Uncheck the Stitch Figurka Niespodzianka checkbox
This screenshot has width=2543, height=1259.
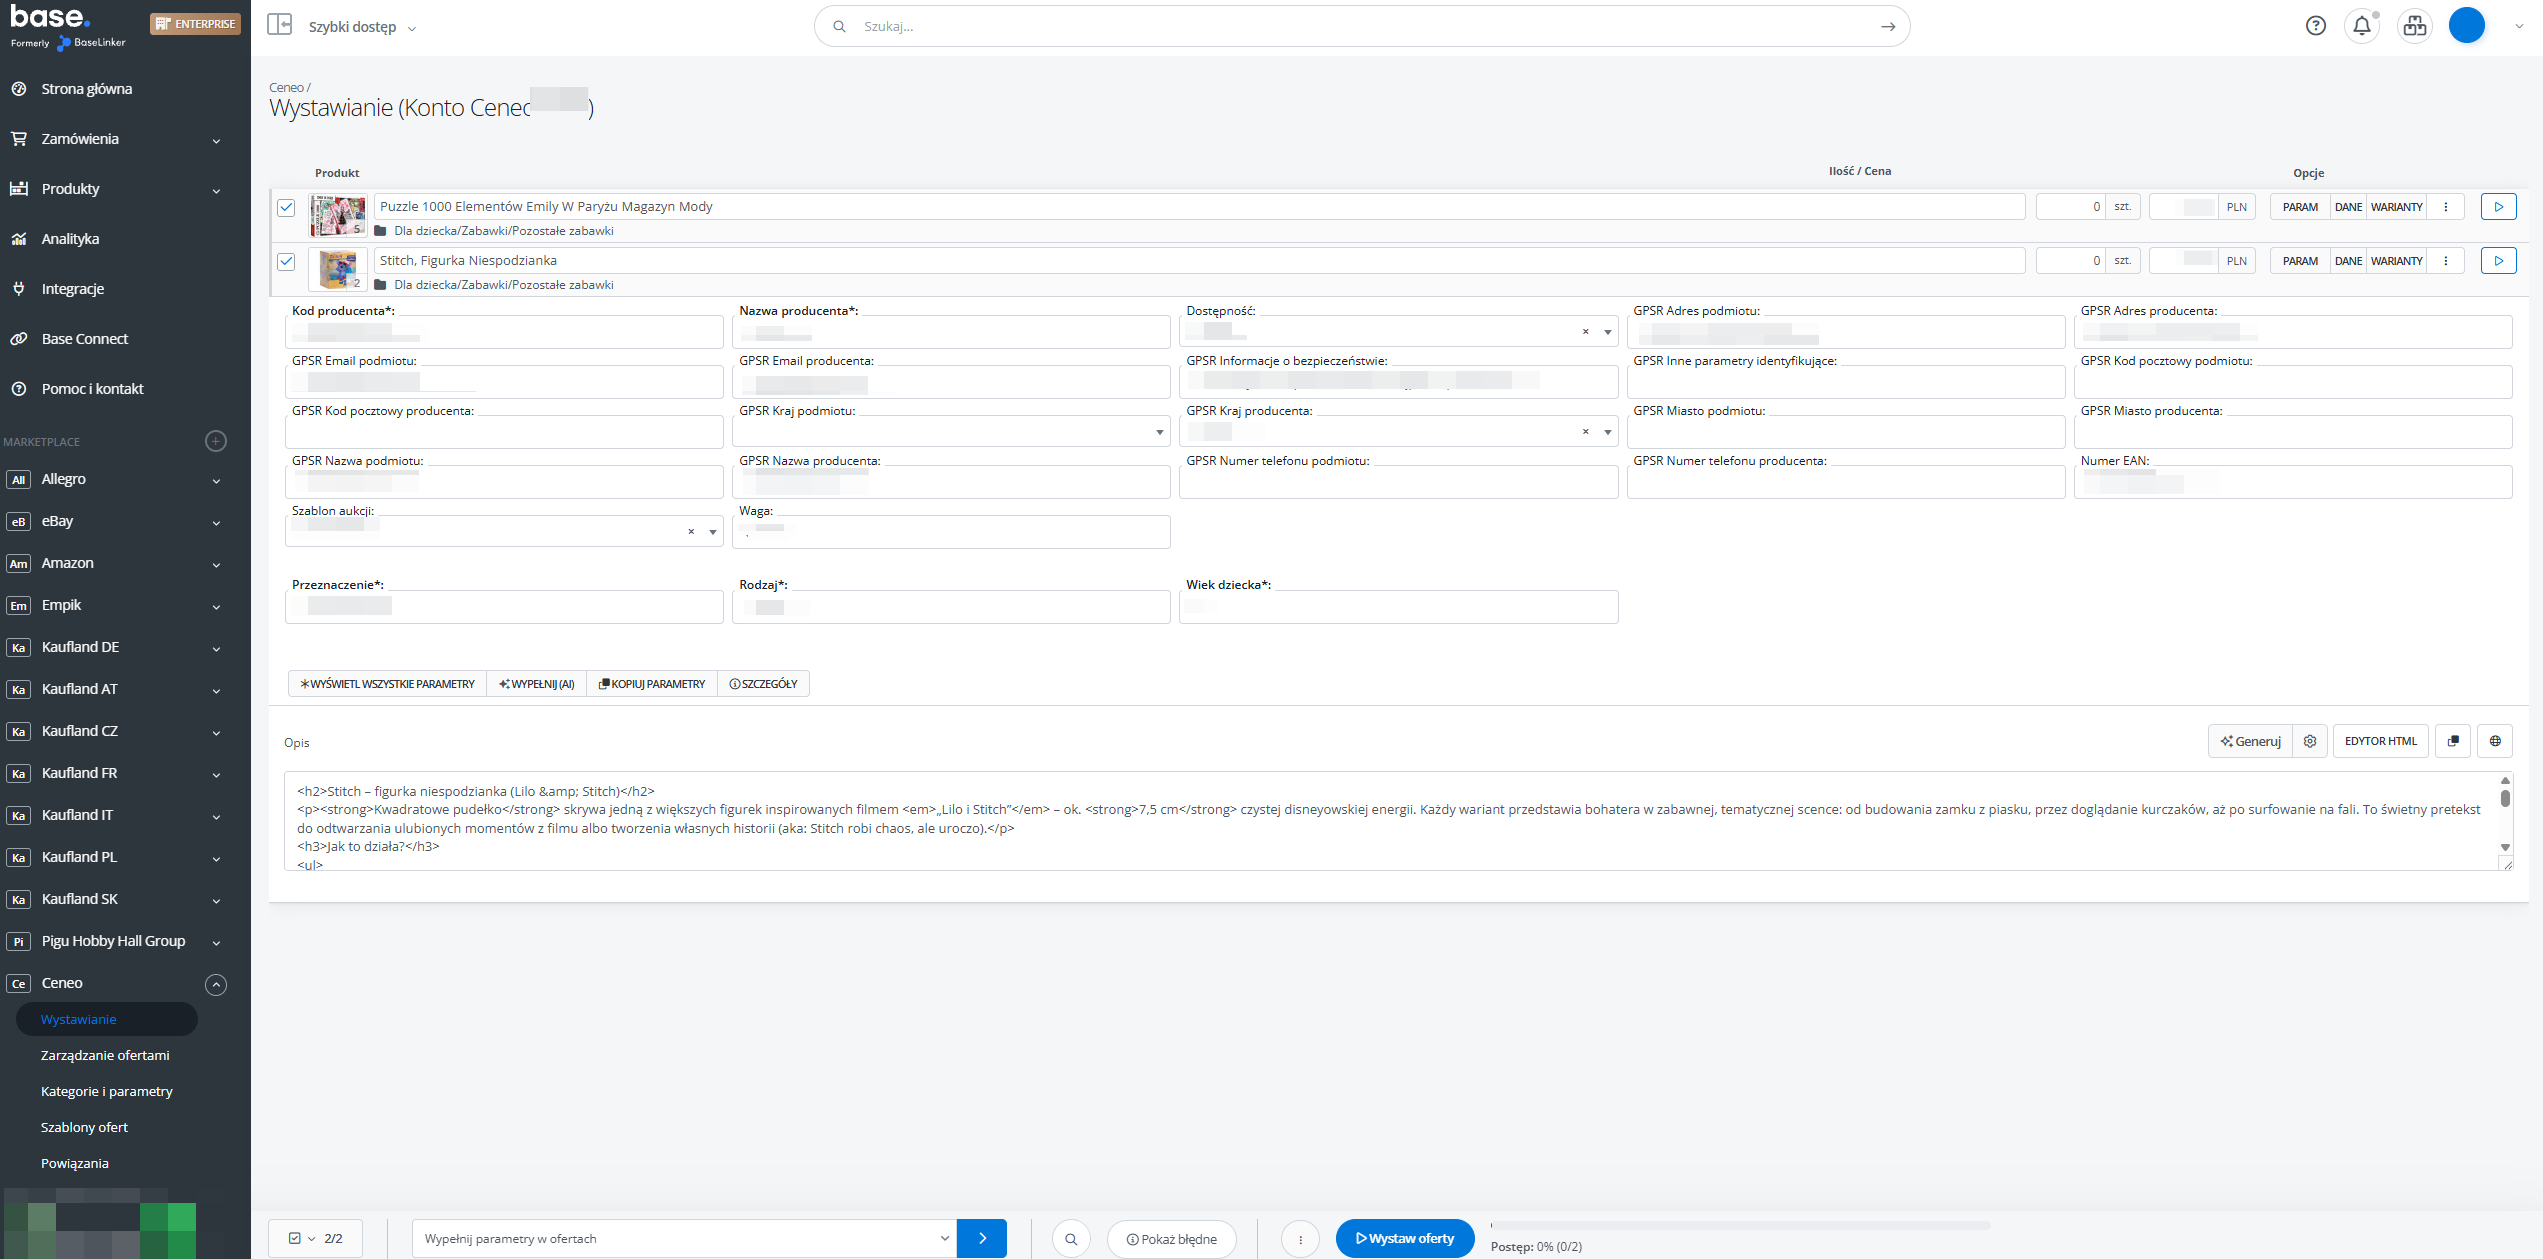tap(286, 262)
